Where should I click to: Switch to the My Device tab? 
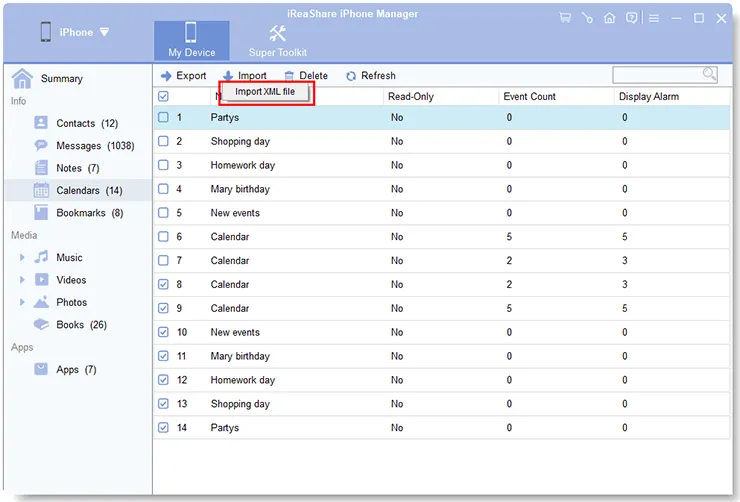point(192,41)
